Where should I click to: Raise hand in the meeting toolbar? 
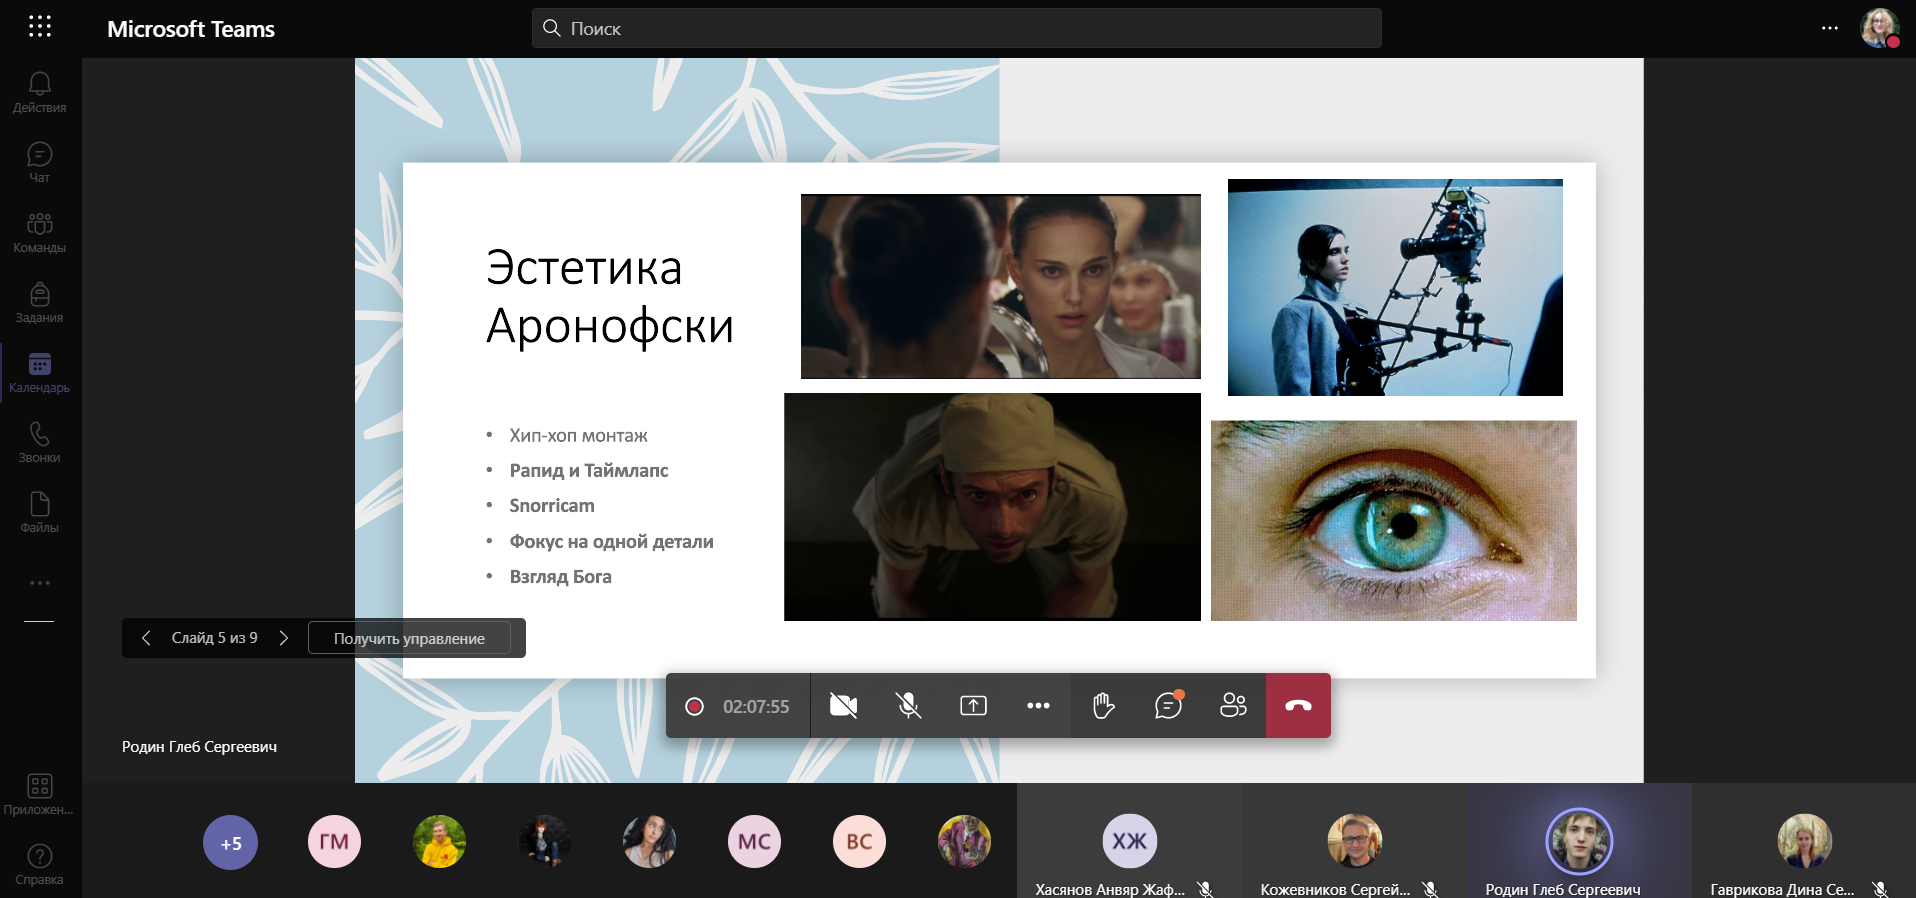pos(1103,706)
